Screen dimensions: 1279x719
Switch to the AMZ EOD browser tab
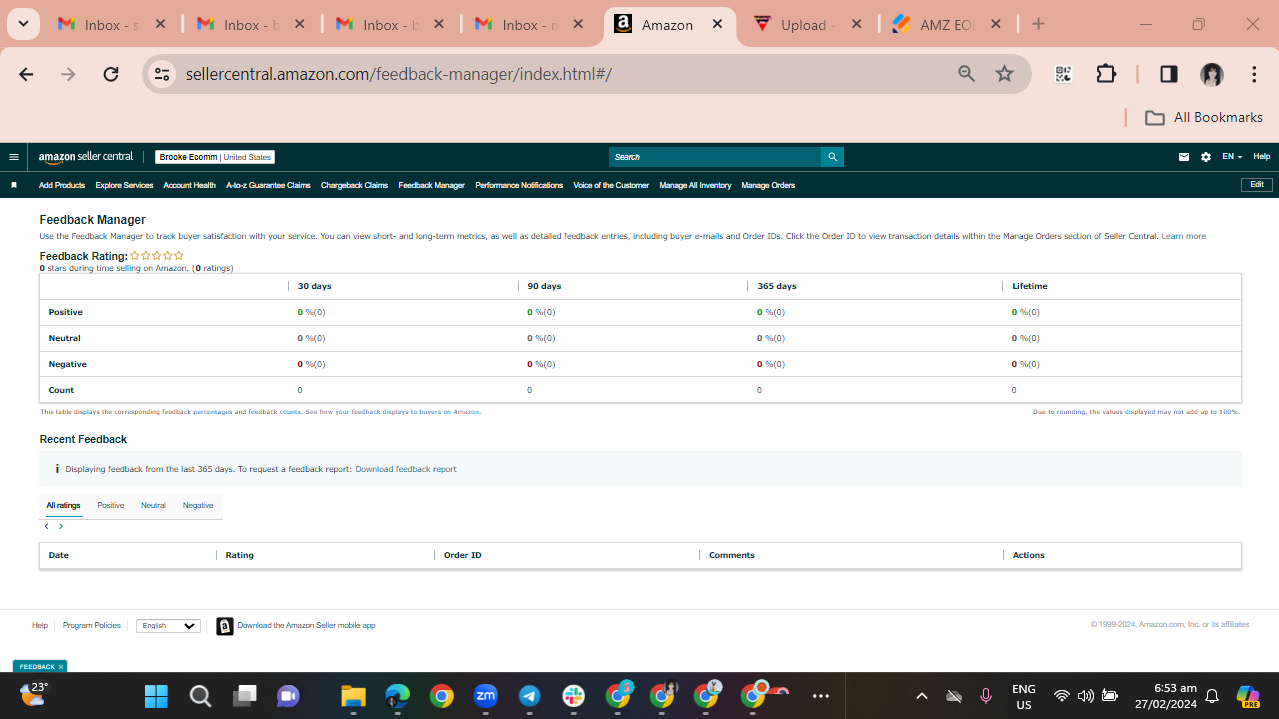pyautogui.click(x=946, y=25)
